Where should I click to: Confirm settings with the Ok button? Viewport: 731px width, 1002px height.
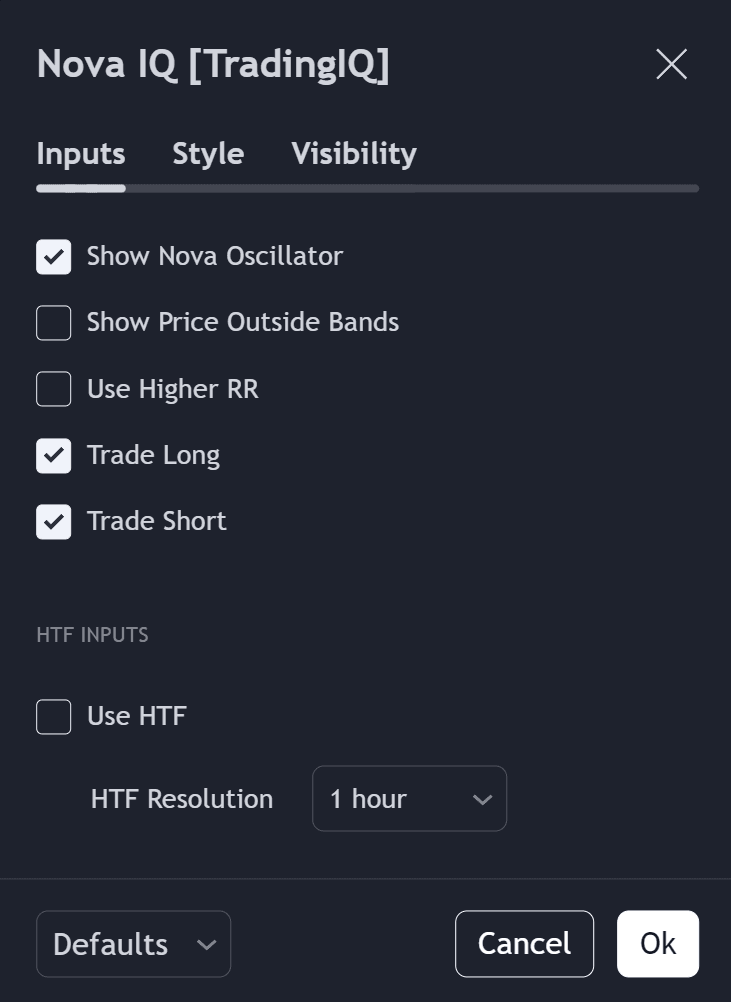pos(658,943)
